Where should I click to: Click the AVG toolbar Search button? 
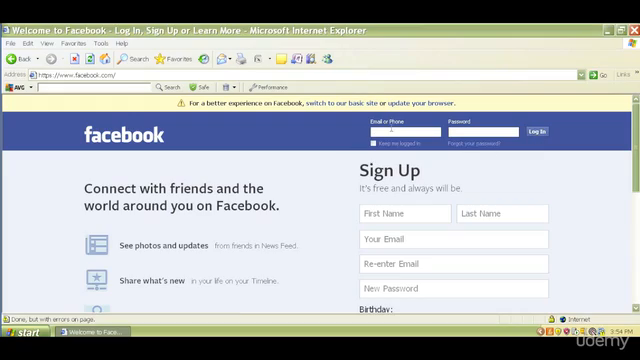168,87
